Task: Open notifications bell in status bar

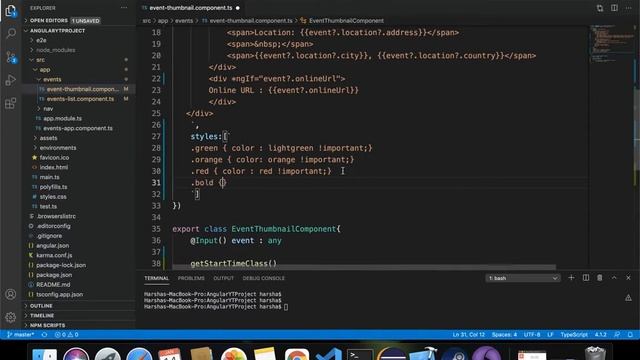Action: coord(630,335)
